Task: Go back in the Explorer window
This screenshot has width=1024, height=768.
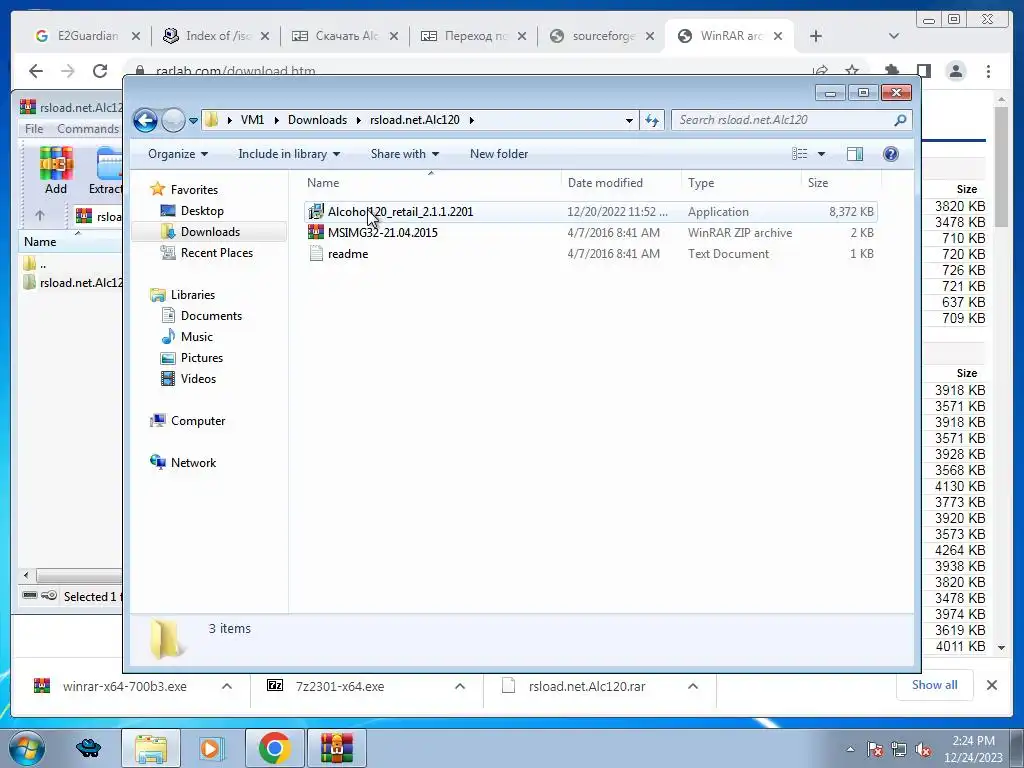Action: [145, 120]
